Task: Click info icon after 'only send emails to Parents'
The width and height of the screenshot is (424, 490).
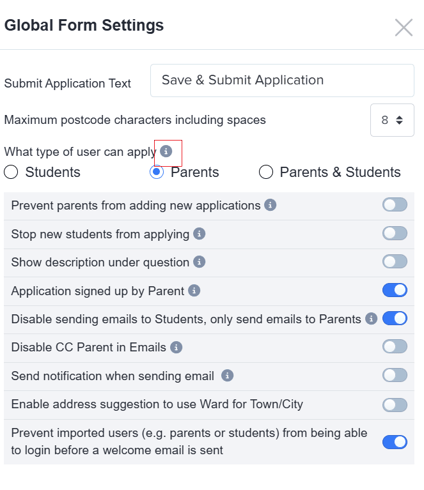Action: point(371,319)
